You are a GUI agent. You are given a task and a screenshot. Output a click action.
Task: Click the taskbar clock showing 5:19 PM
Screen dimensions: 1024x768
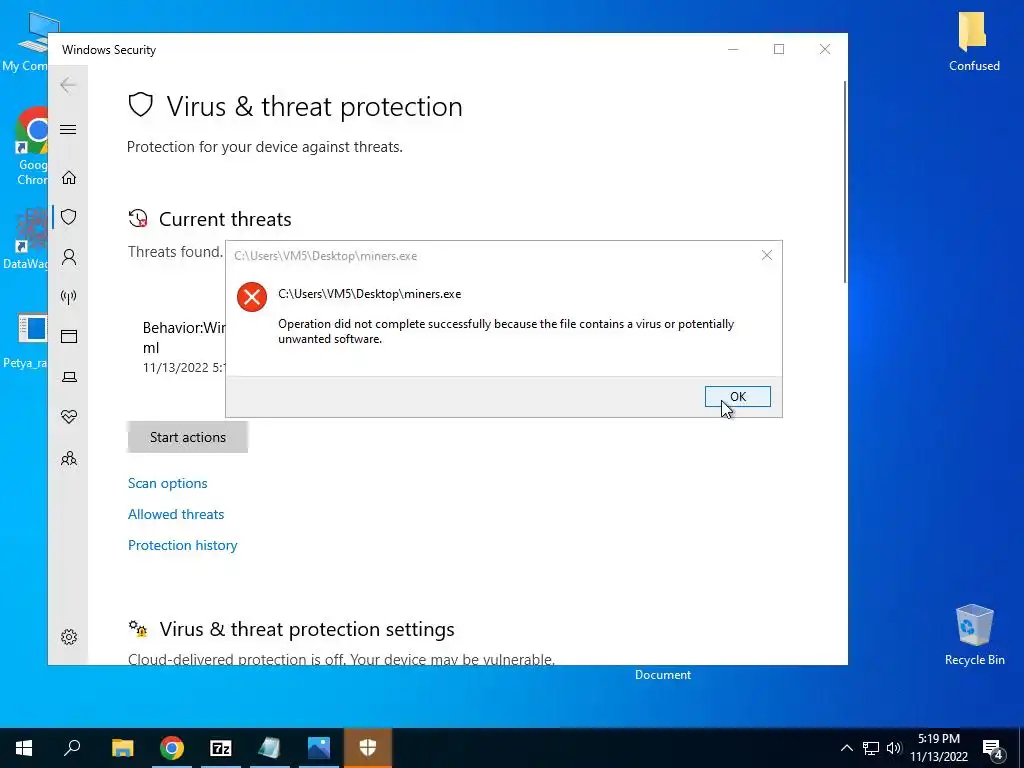click(939, 748)
